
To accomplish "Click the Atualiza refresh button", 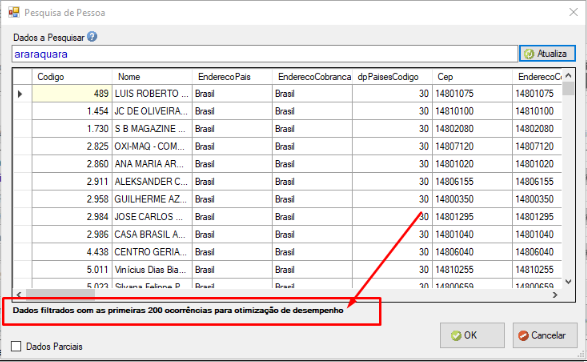I will (547, 54).
